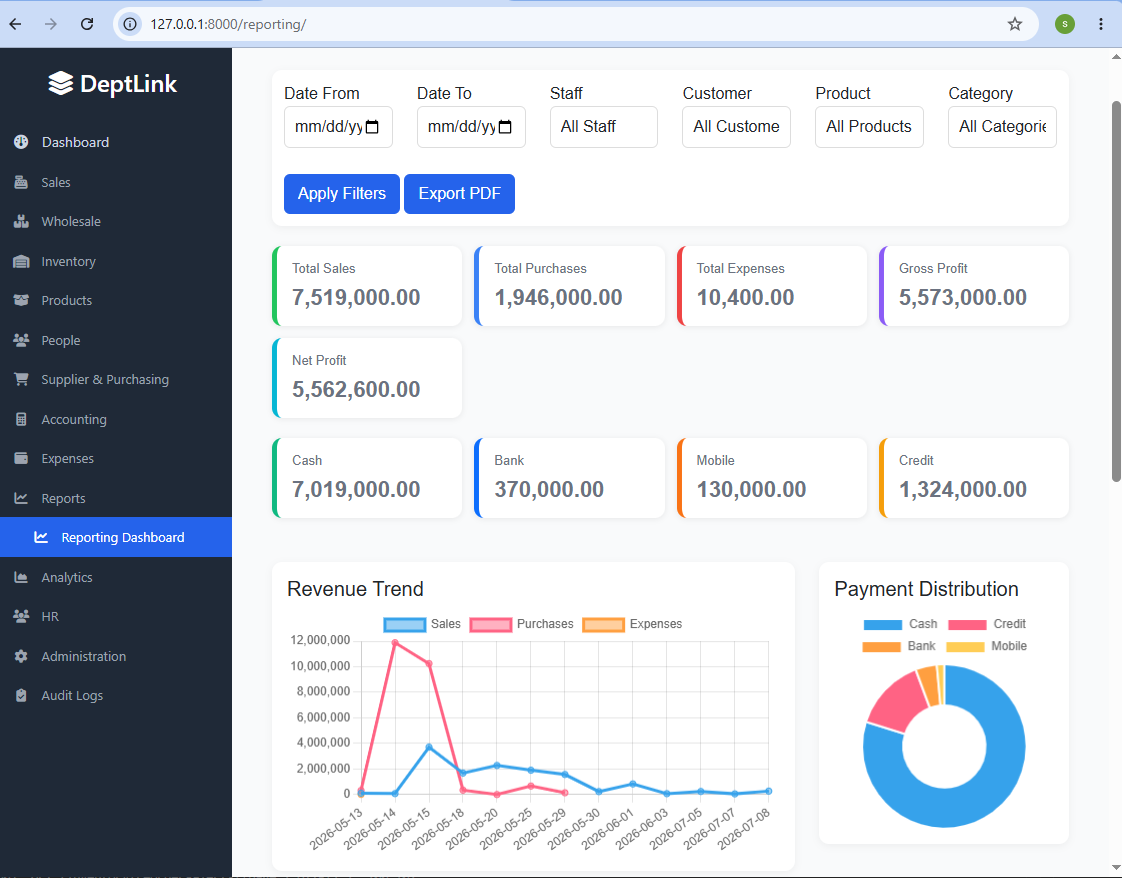Click the Inventory warehouse icon

pos(21,261)
